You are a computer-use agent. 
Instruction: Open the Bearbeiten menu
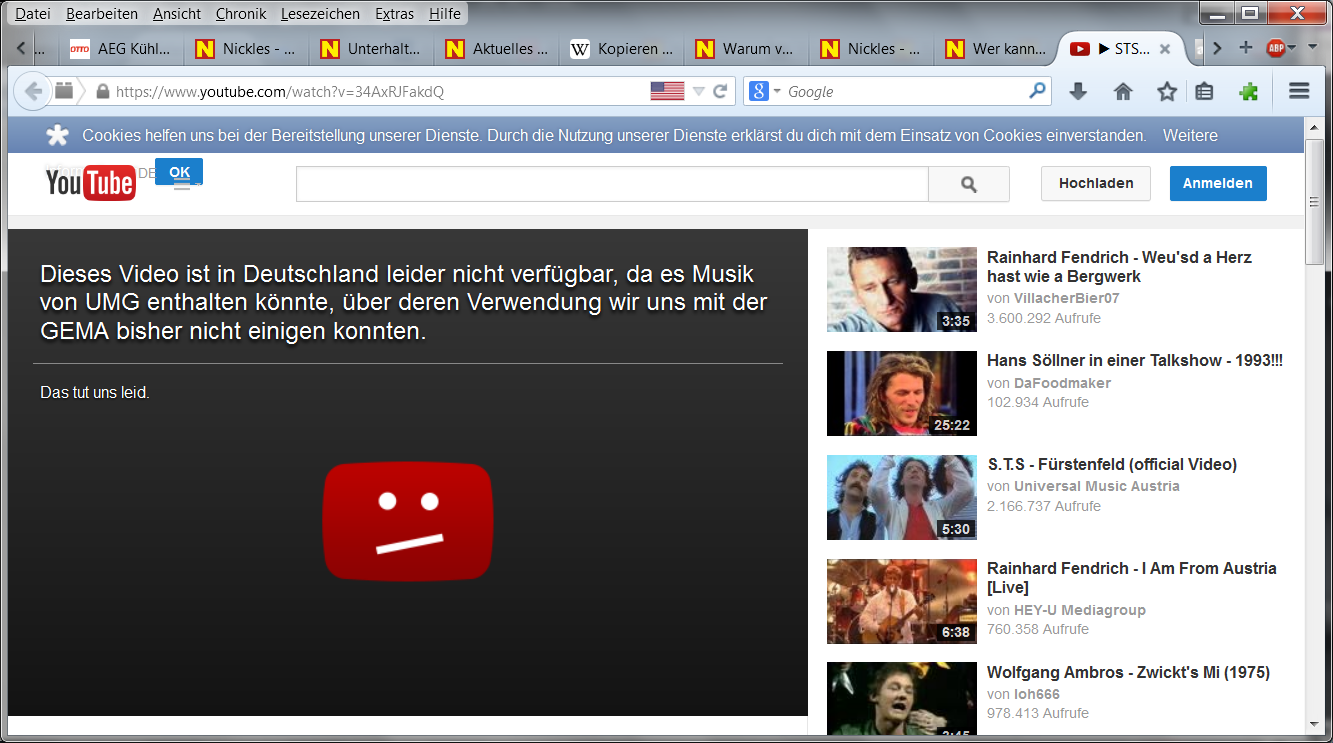click(102, 14)
